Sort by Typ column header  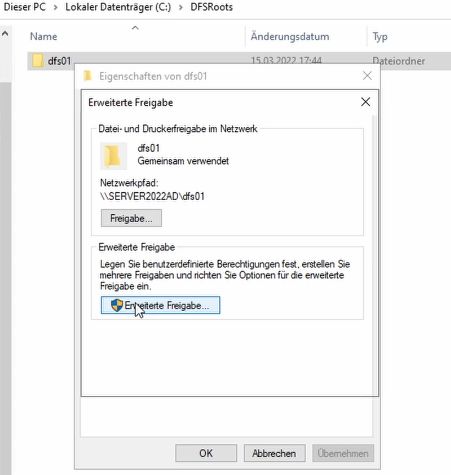[x=380, y=36]
